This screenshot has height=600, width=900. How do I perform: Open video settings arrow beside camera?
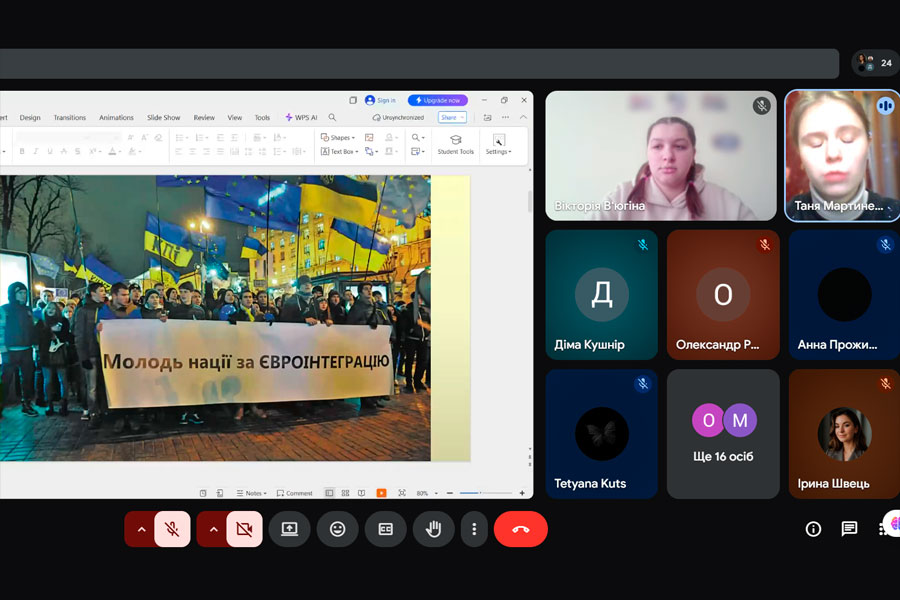(x=213, y=529)
